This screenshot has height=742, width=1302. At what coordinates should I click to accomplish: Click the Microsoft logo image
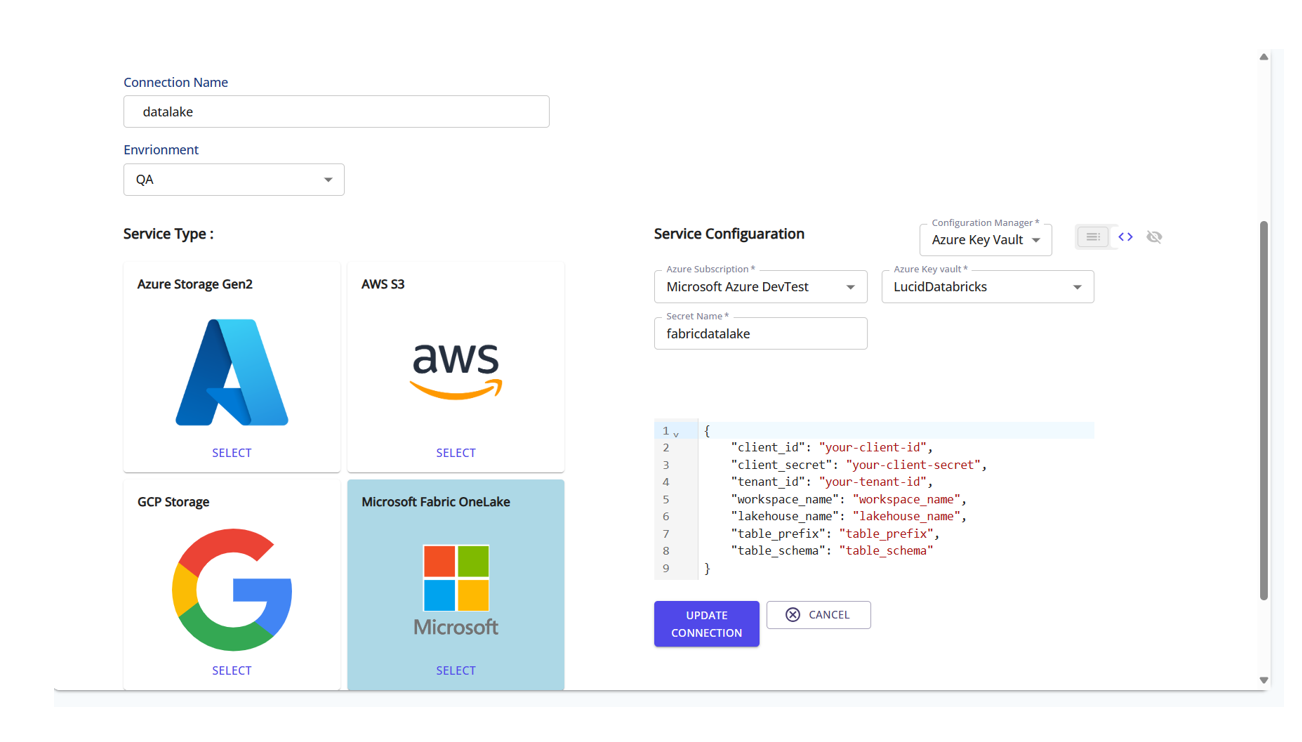pos(456,590)
